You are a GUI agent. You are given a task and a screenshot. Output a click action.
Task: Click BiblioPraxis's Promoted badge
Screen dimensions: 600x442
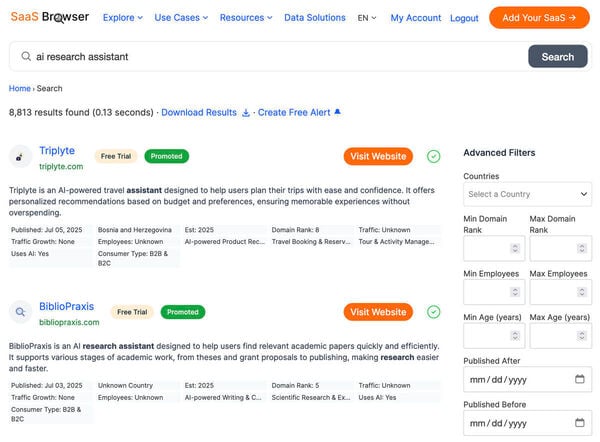coord(183,312)
